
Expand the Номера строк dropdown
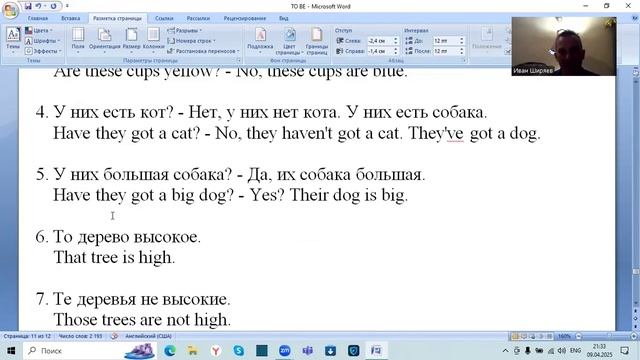coord(191,41)
